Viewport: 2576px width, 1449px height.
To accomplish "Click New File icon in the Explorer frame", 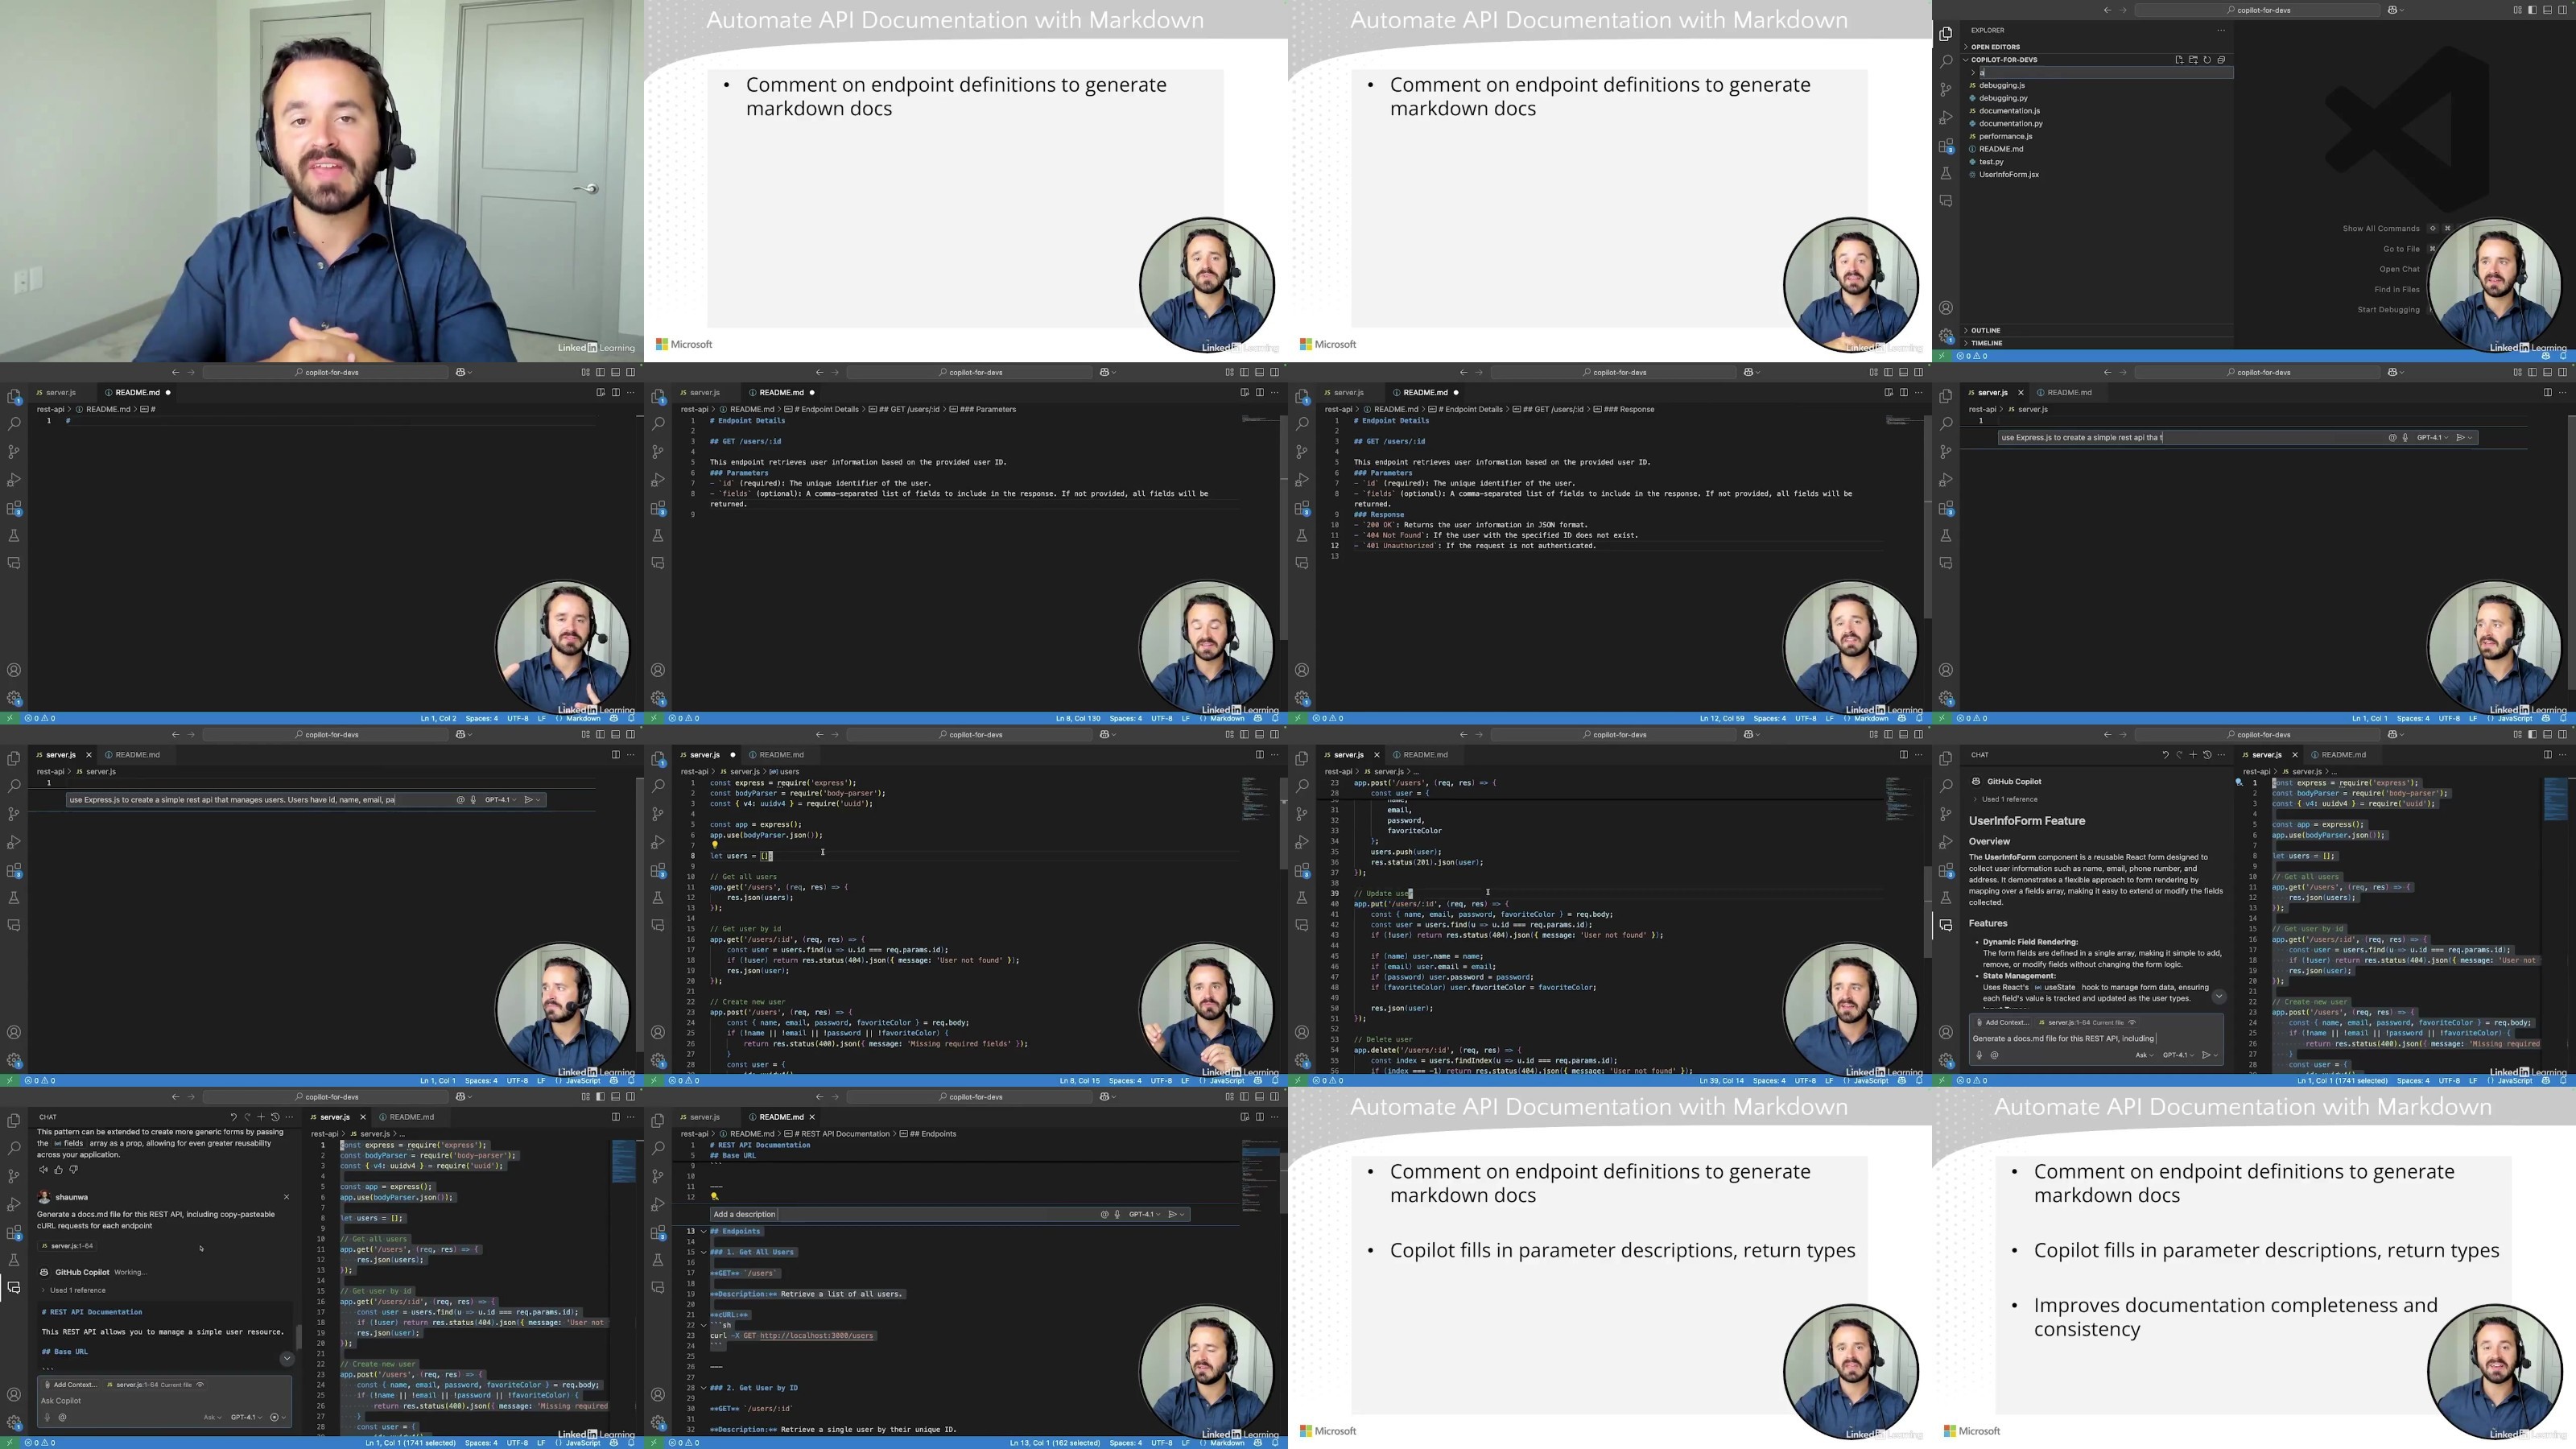I will coord(2179,60).
